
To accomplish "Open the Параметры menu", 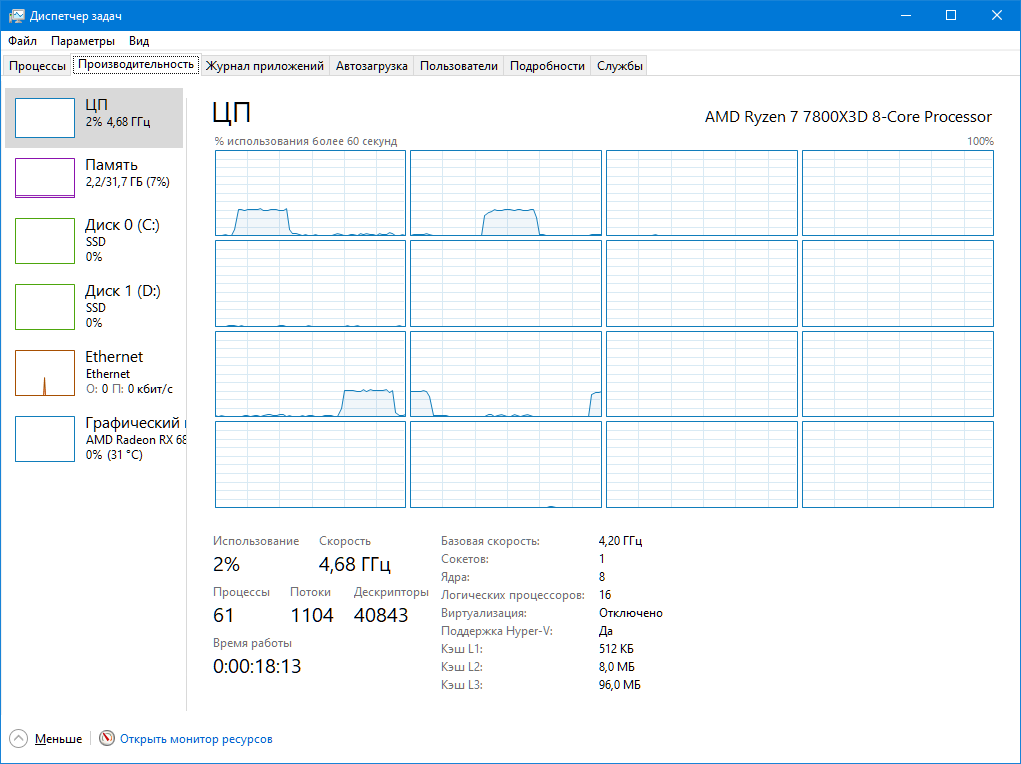I will coord(83,40).
